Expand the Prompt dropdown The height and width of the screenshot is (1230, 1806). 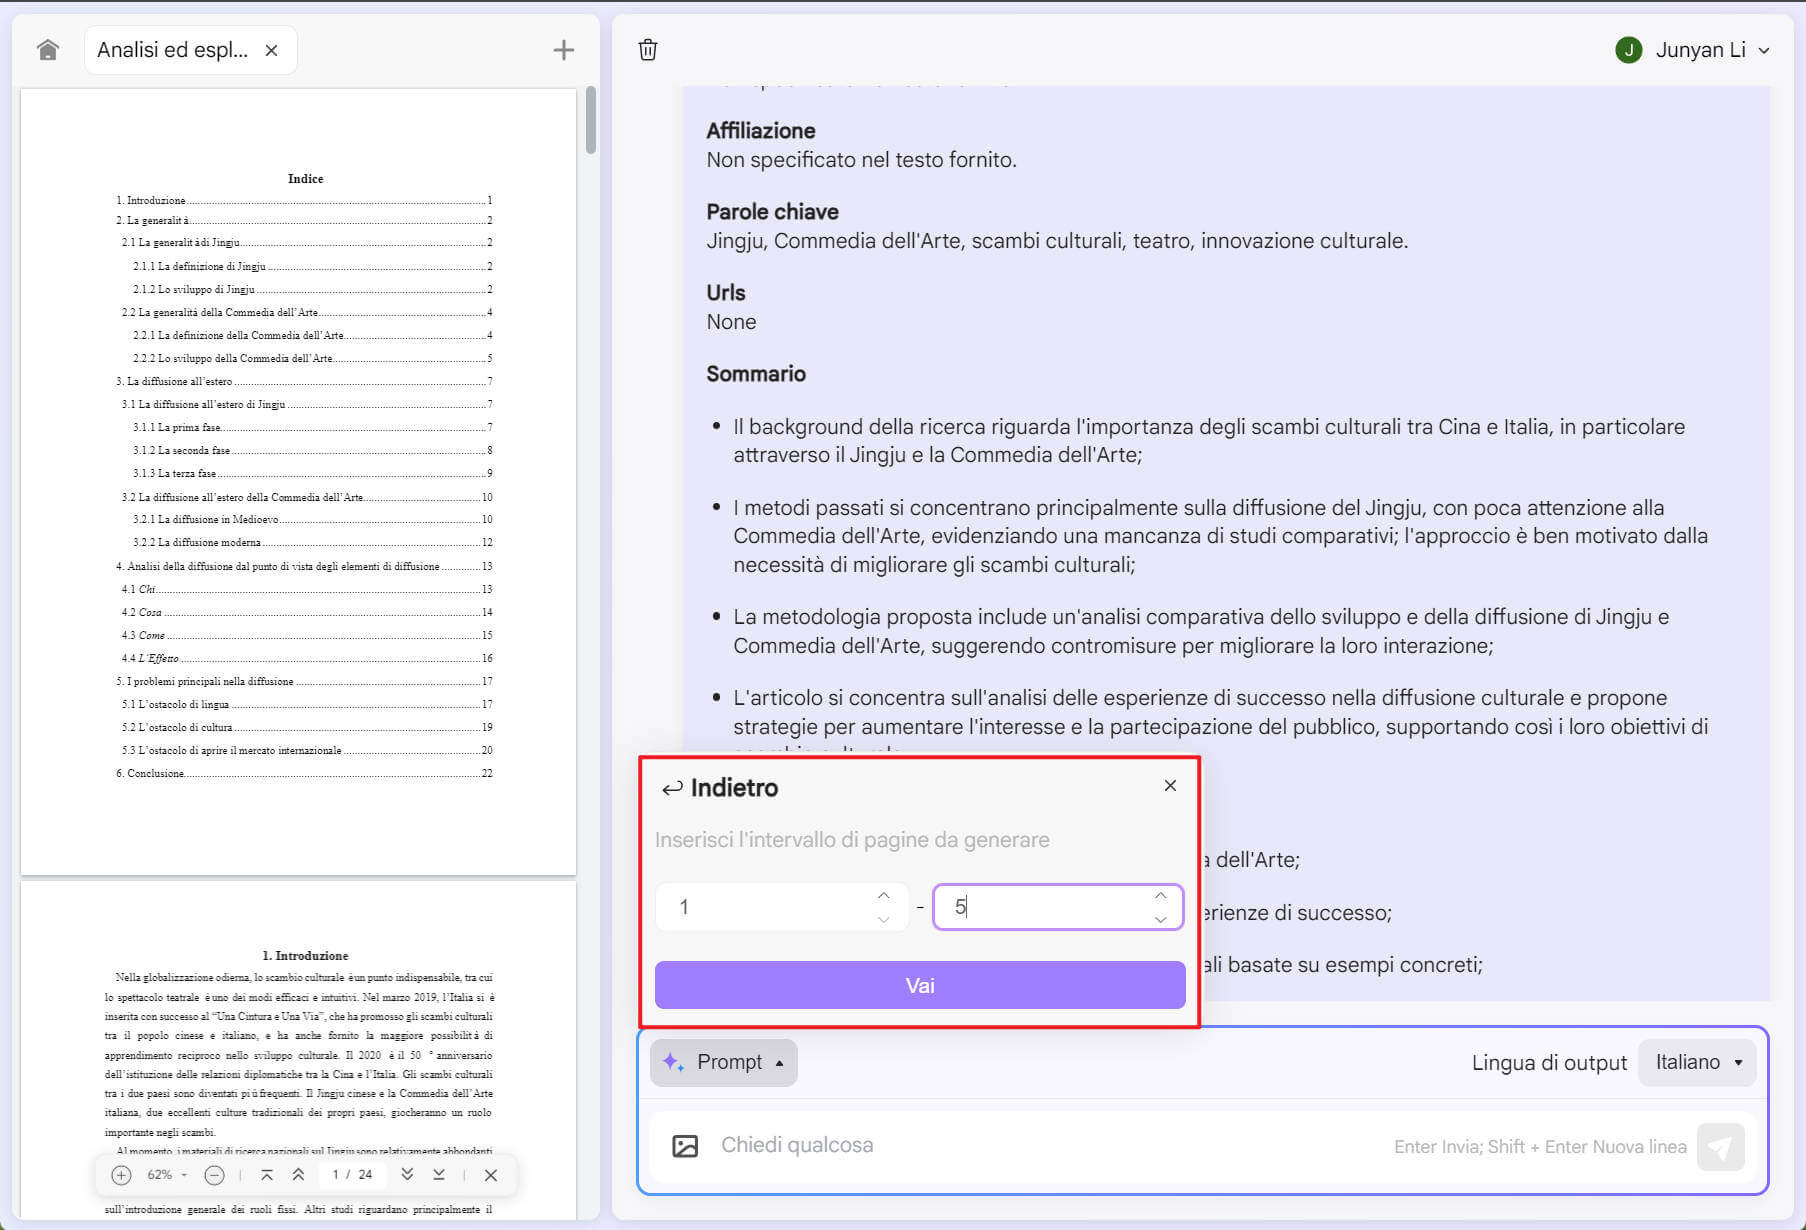(x=724, y=1062)
